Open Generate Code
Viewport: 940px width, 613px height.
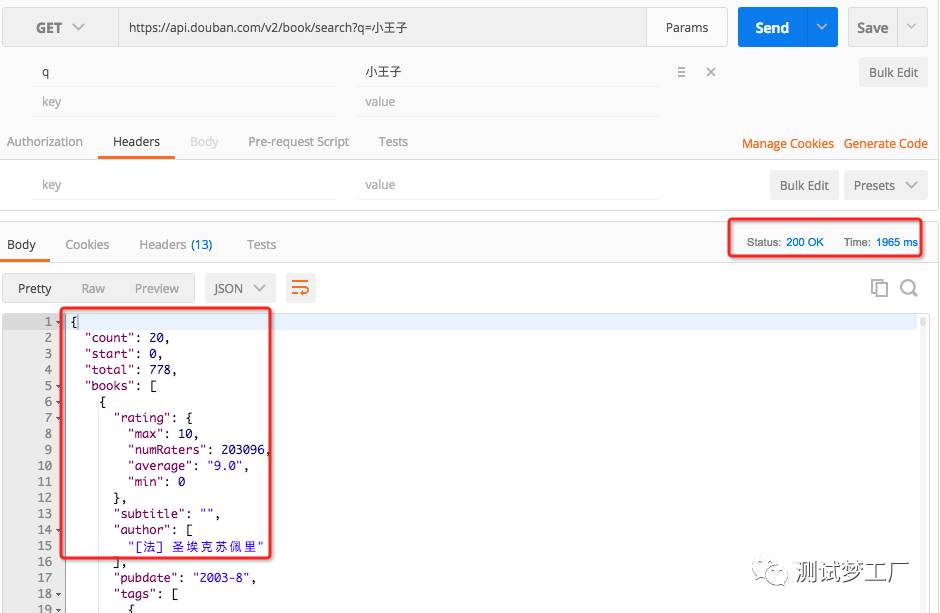point(885,144)
